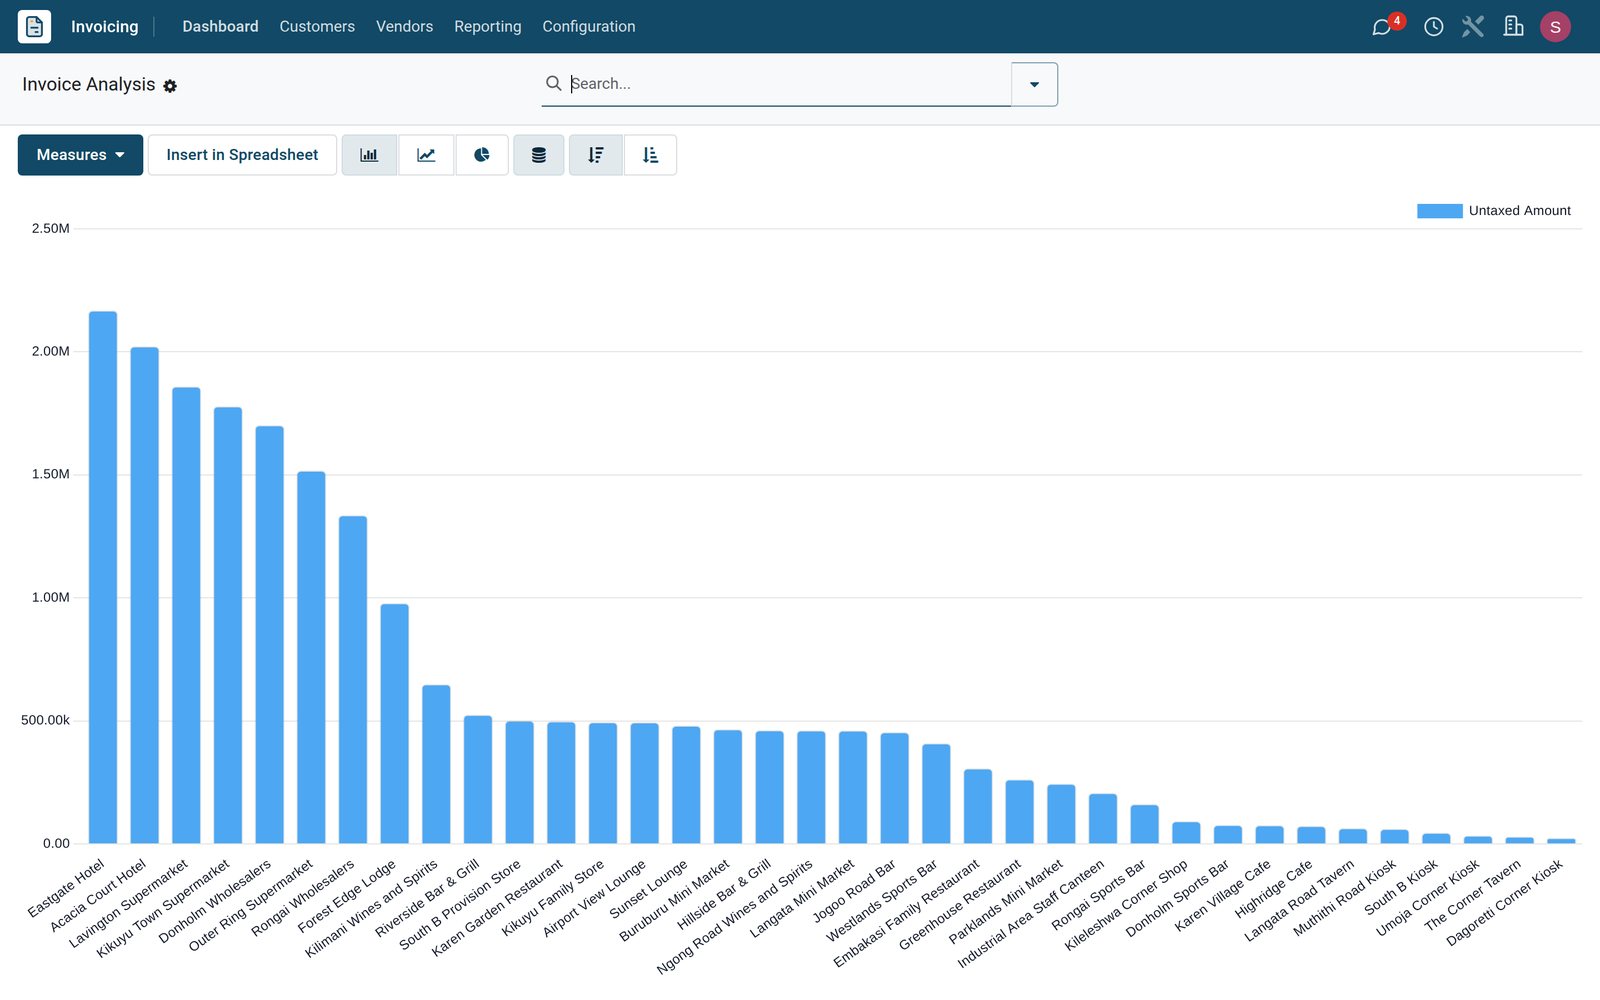
Task: Open the user avatar S menu
Action: pos(1555,27)
